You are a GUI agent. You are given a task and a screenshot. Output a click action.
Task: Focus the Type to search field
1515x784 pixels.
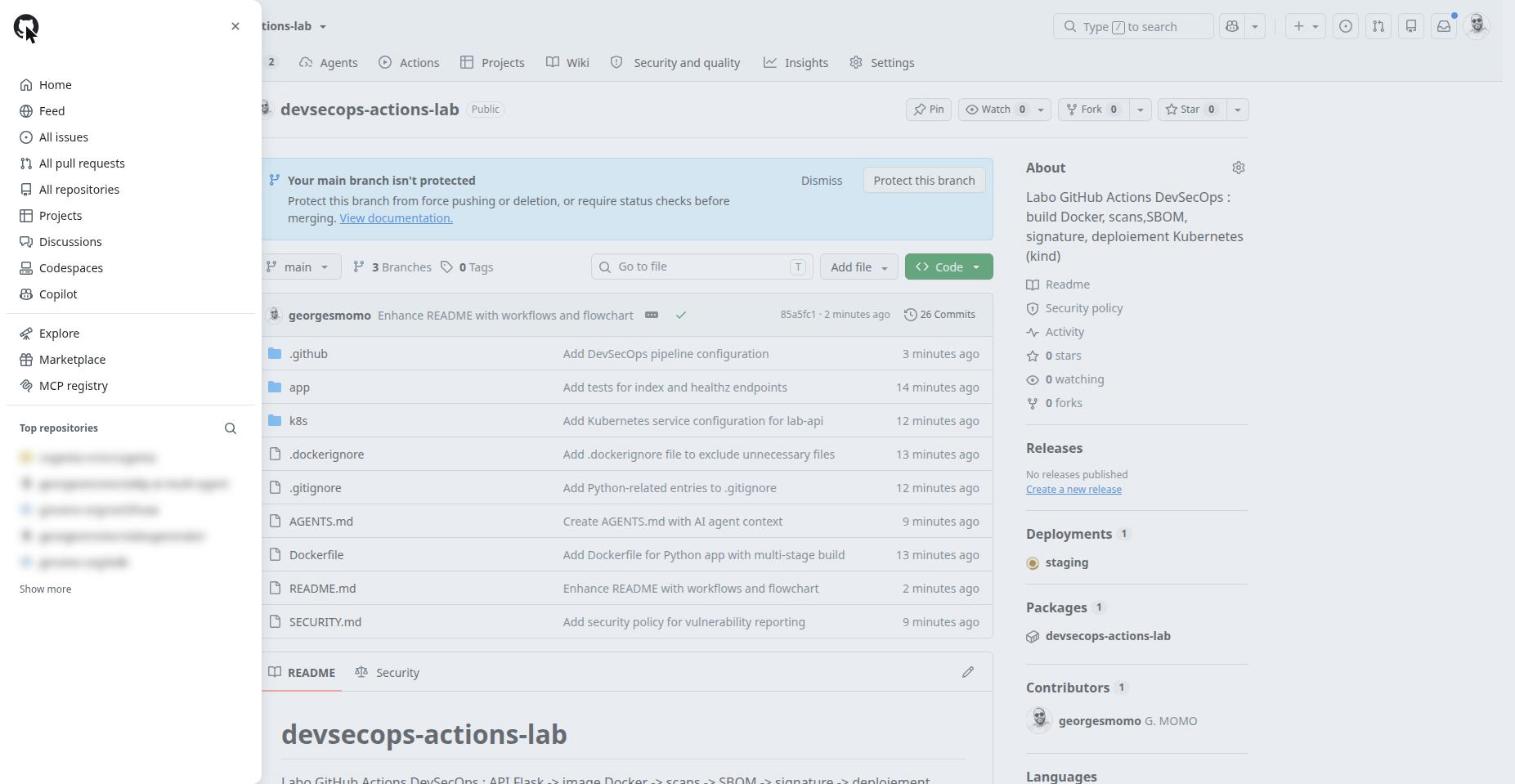[1133, 26]
